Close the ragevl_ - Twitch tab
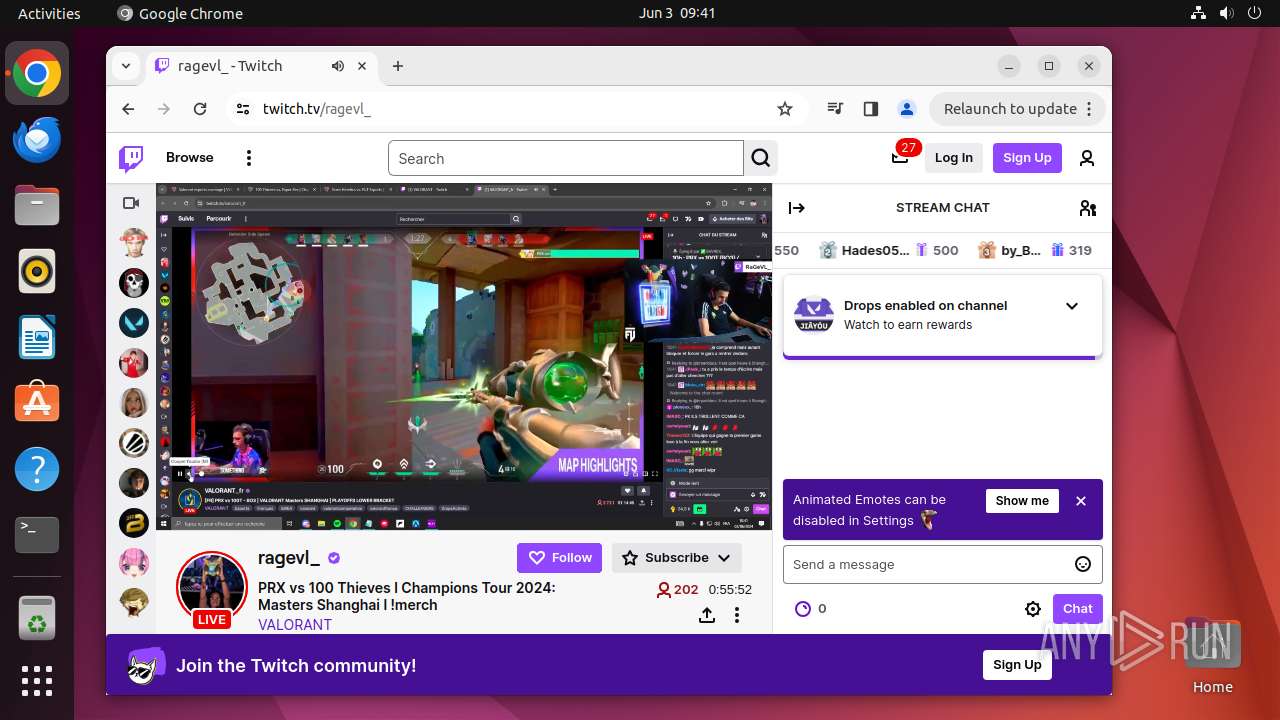 point(361,66)
